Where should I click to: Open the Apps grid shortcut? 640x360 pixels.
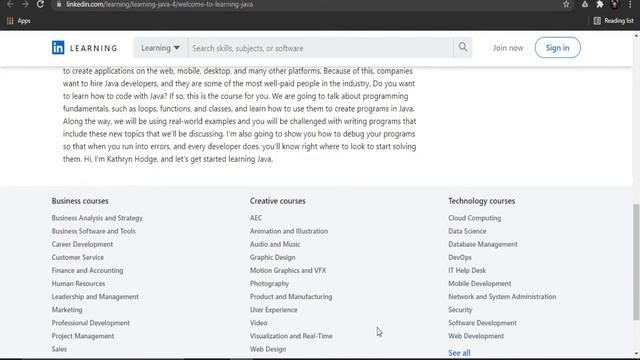click(x=19, y=21)
